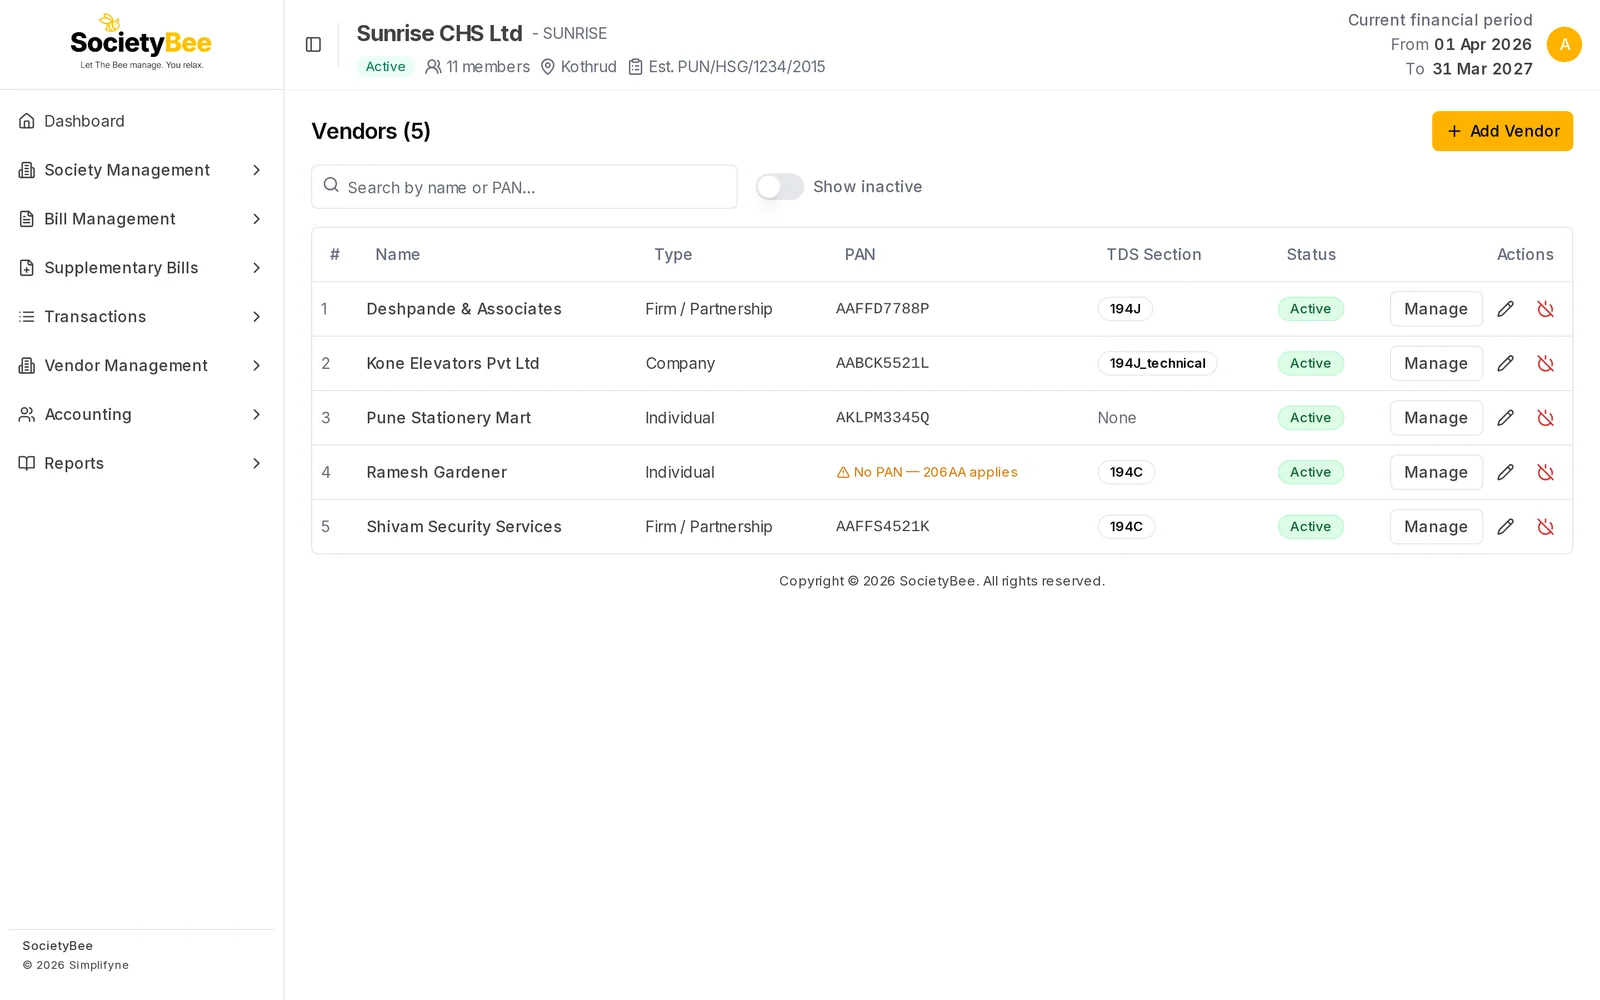Click the SocietyBee logo
Image resolution: width=1600 pixels, height=1000 pixels.
click(x=141, y=42)
